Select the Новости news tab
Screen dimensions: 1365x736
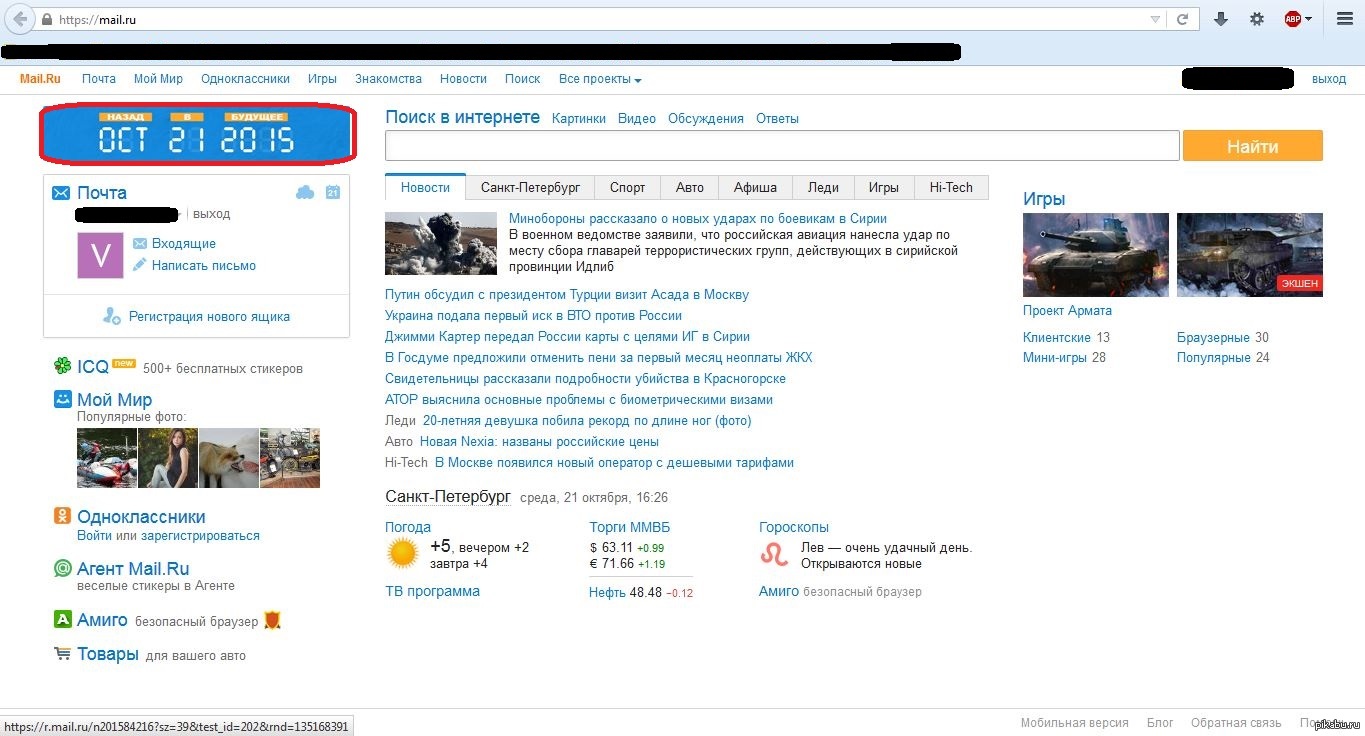tap(425, 187)
